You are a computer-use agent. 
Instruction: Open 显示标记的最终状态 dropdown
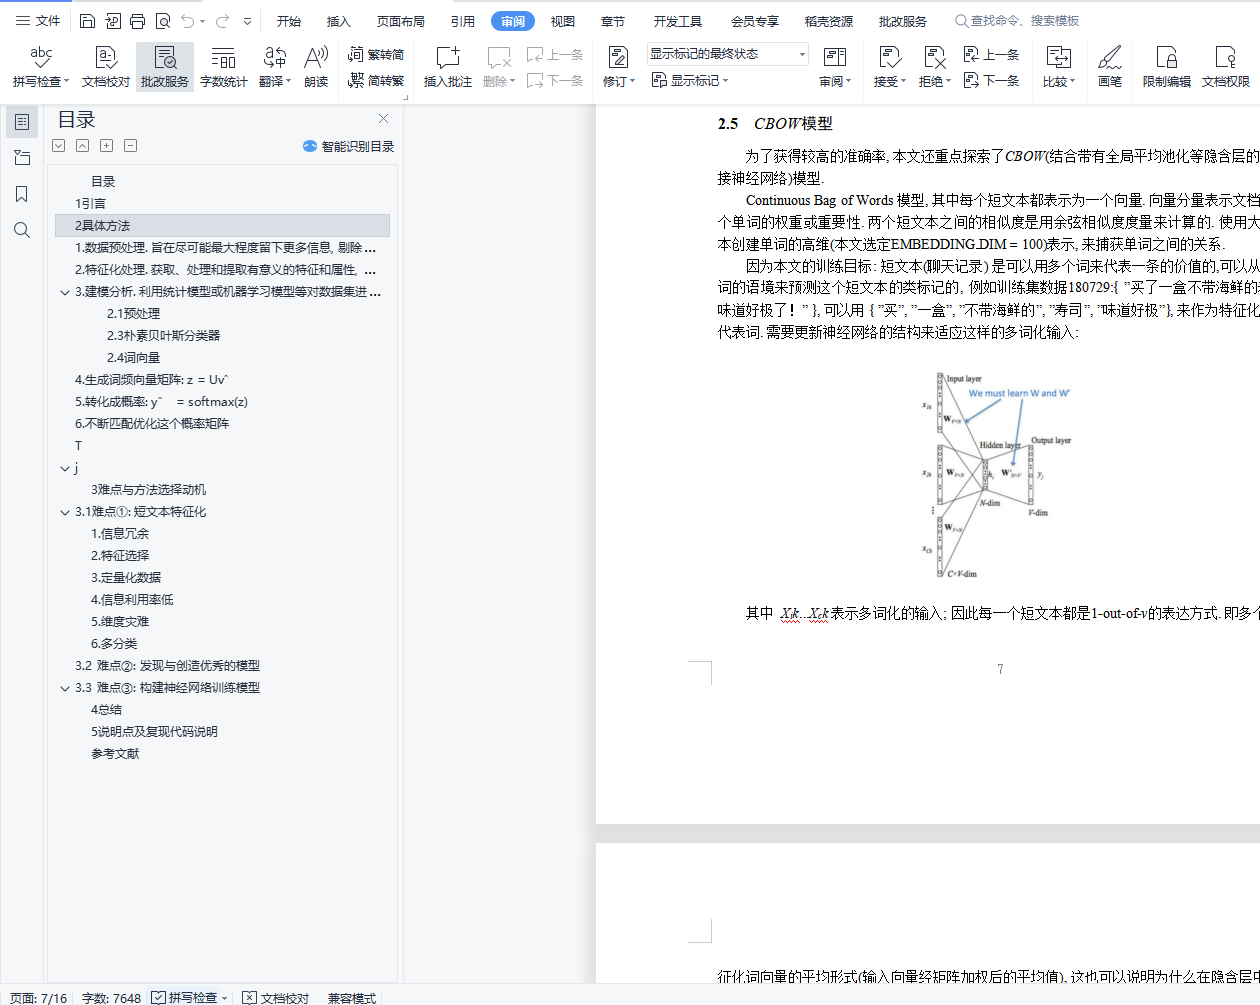click(x=727, y=54)
